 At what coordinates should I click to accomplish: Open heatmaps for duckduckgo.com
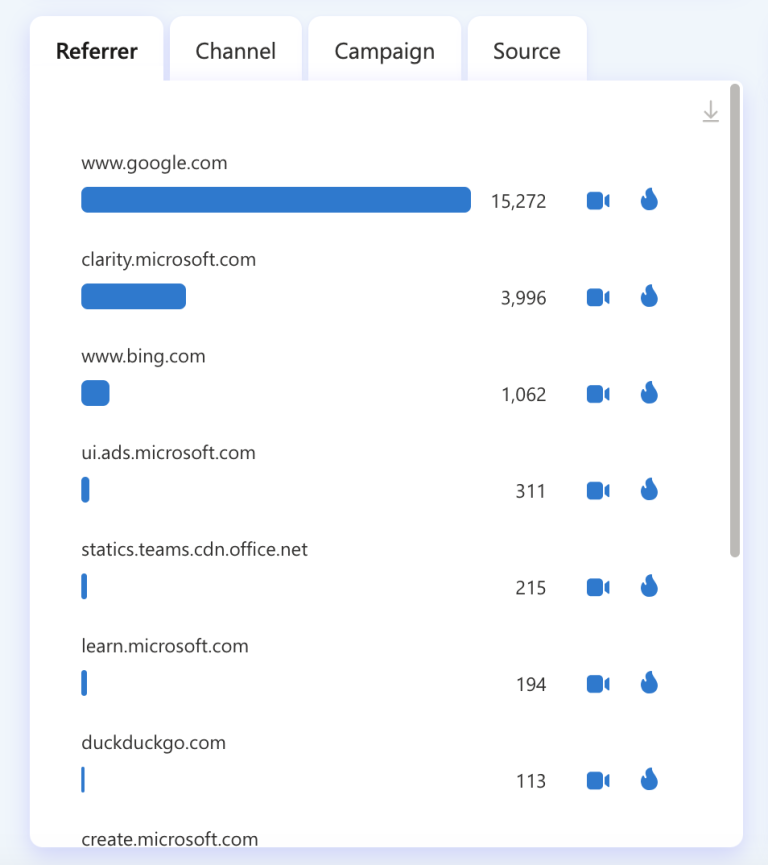click(x=649, y=779)
